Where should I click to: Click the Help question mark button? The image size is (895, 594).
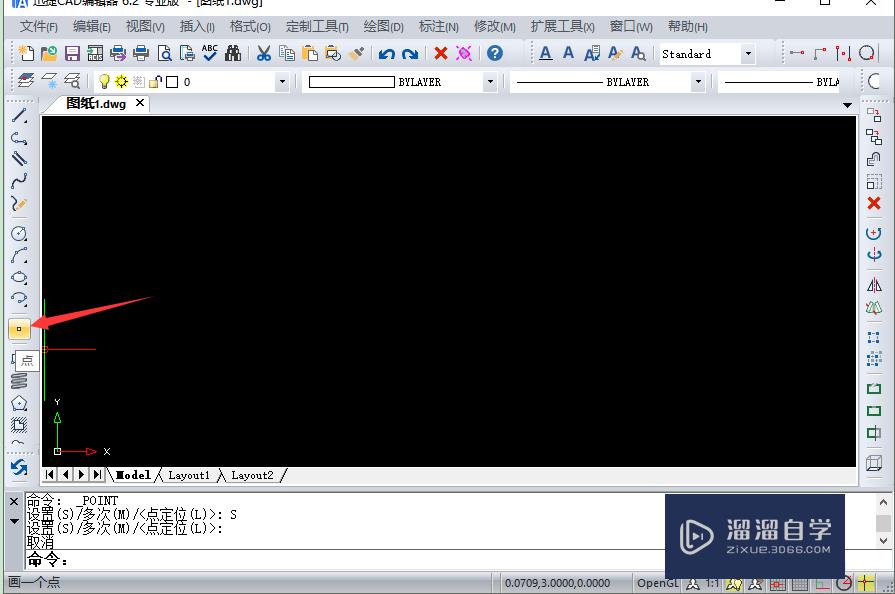(495, 53)
